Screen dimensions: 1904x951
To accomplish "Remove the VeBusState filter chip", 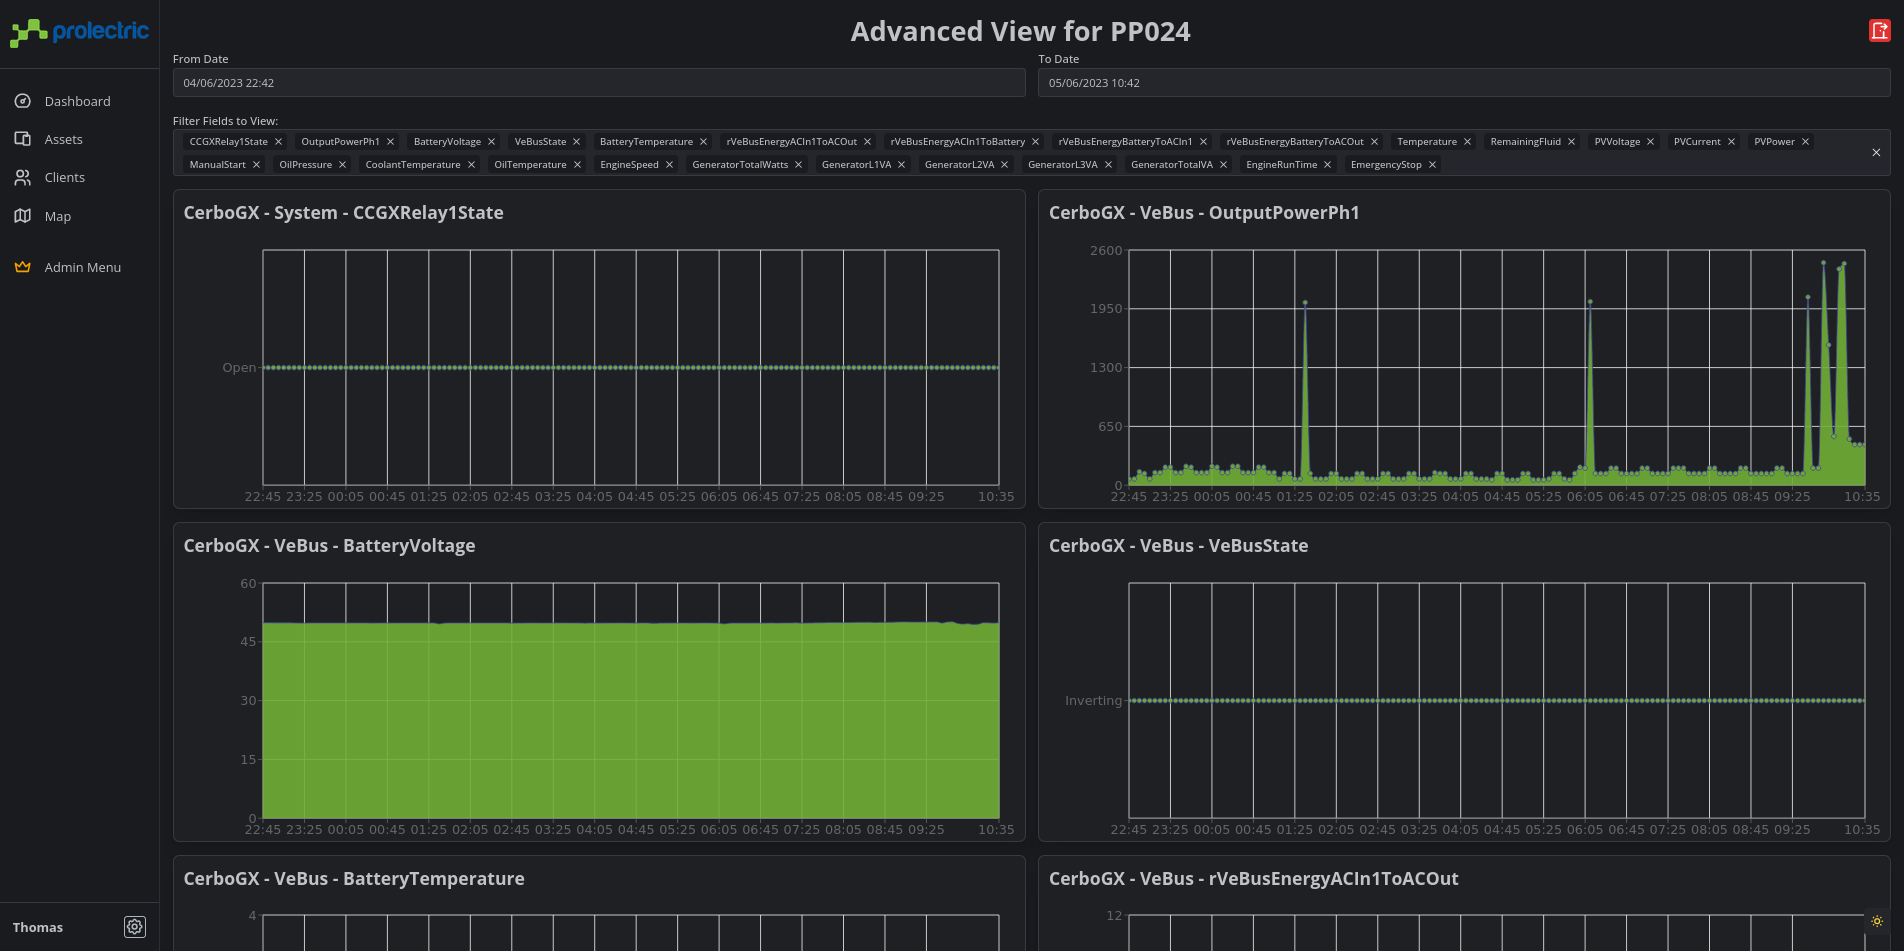I will click(x=576, y=142).
